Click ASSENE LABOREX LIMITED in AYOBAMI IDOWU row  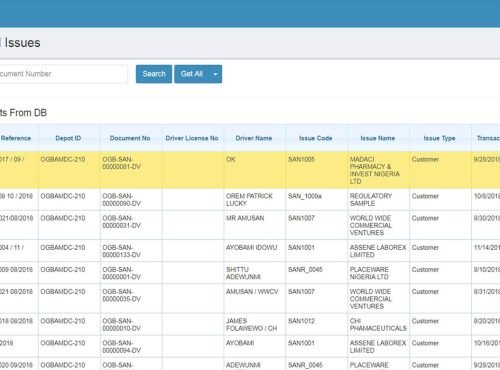378,251
